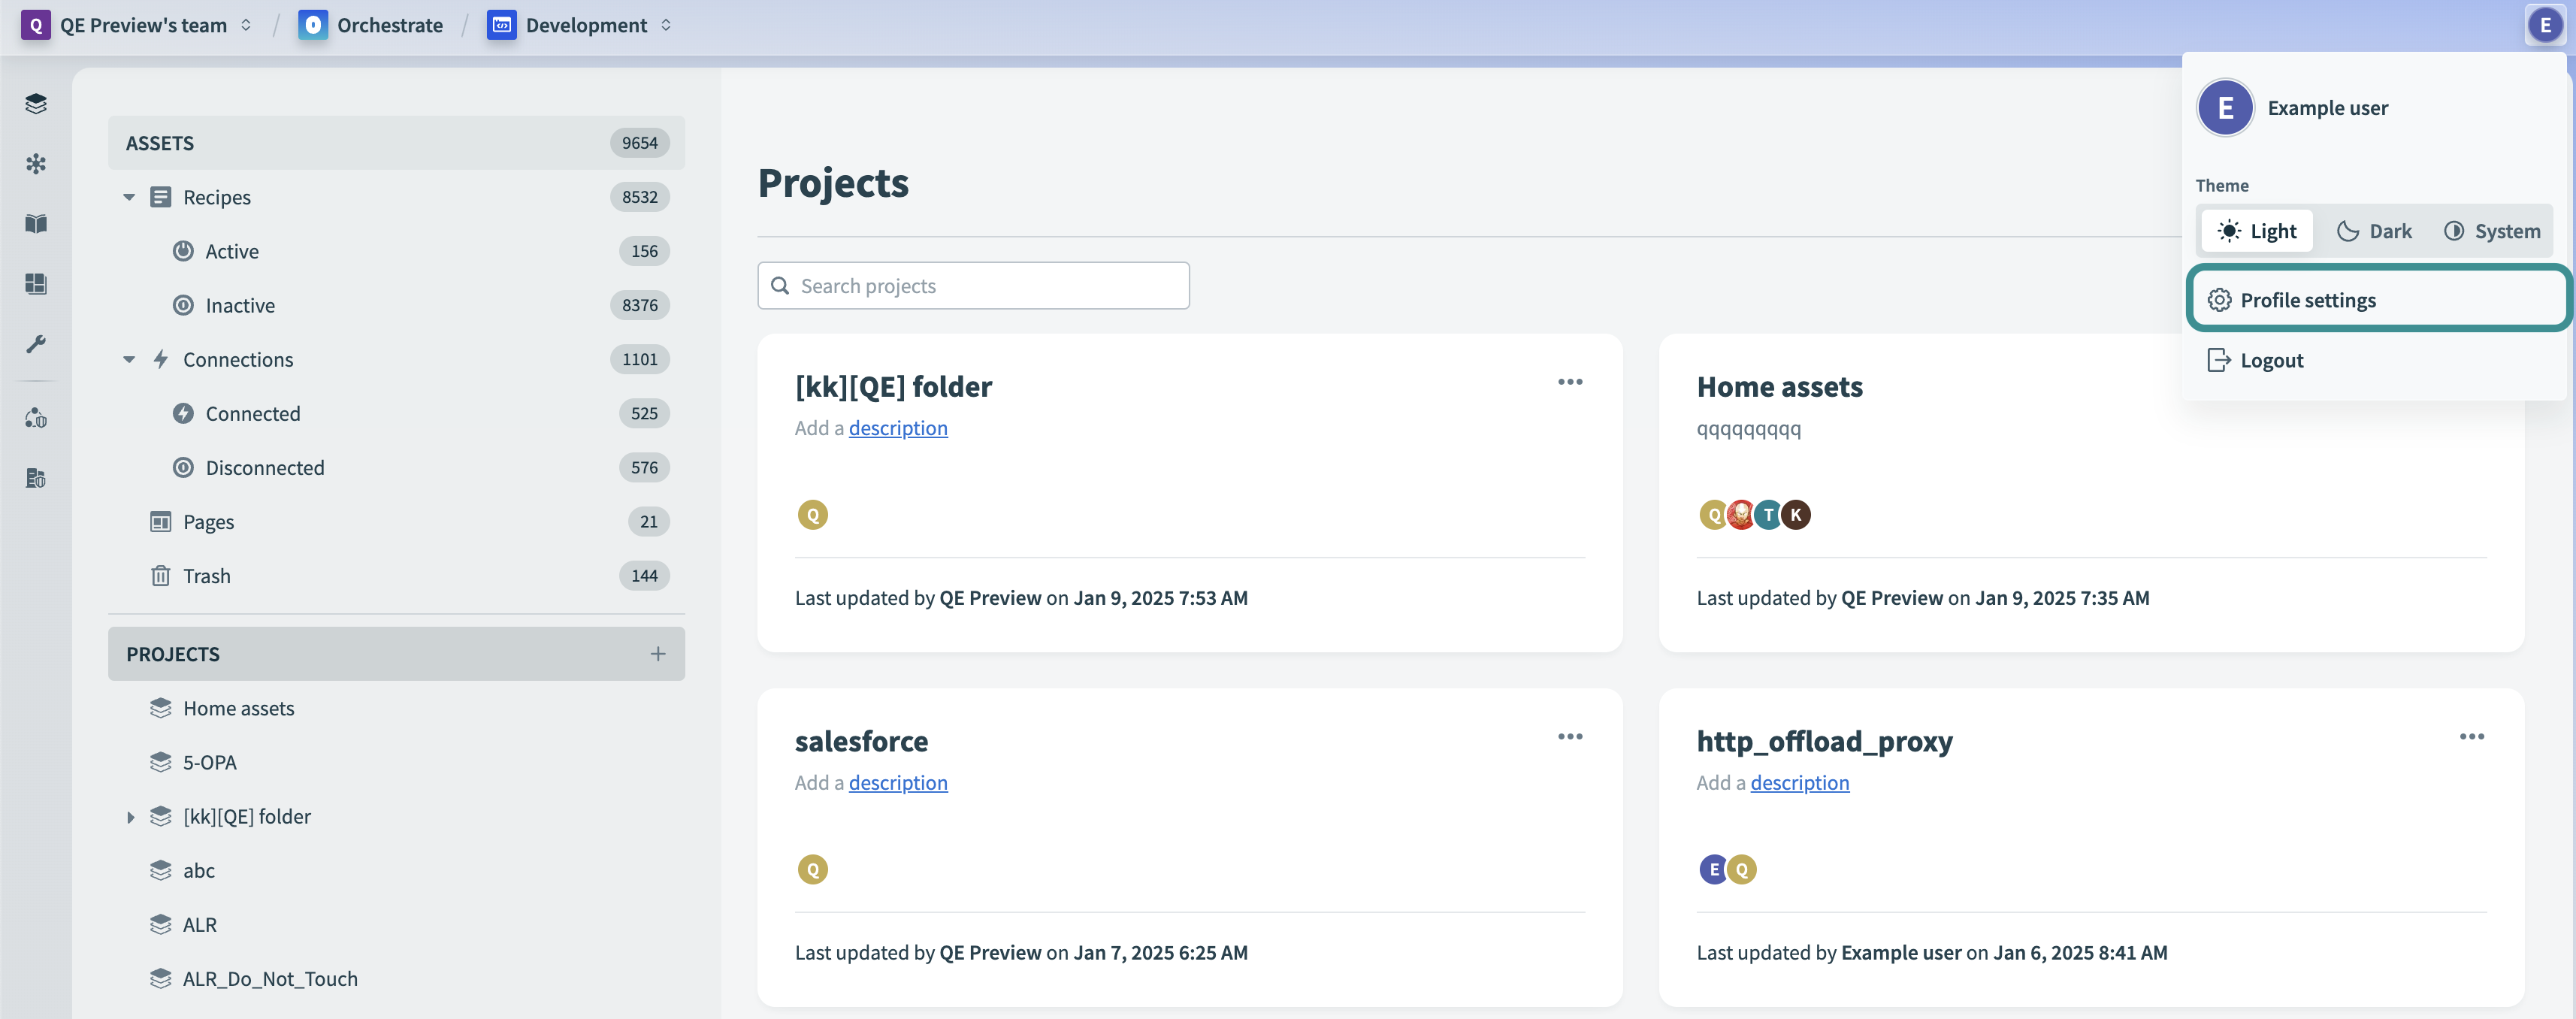Switch theme to Dark
This screenshot has width=2576, height=1019.
(2374, 231)
